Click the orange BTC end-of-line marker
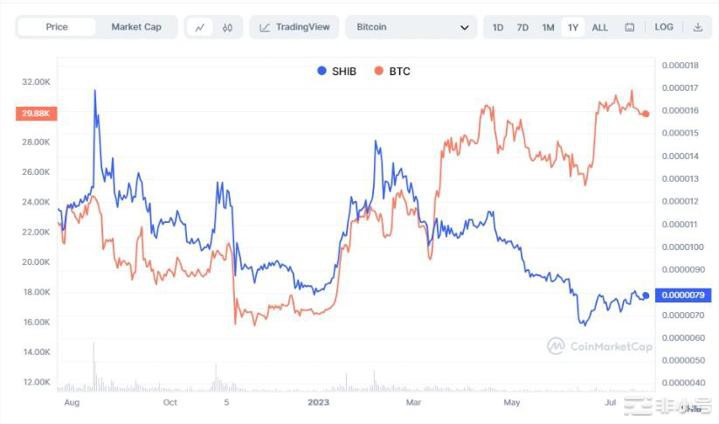719x424 pixels. click(646, 114)
